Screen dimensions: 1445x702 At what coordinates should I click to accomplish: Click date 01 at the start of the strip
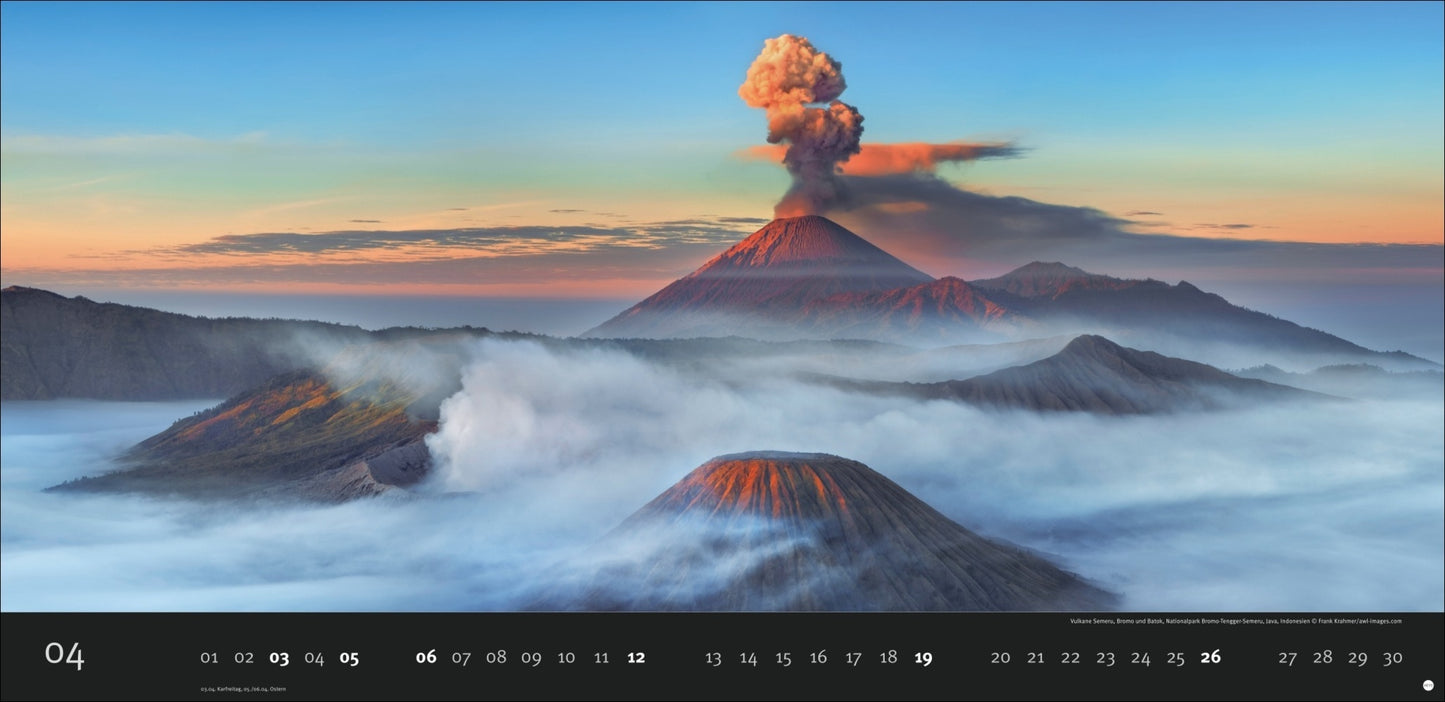pyautogui.click(x=209, y=658)
